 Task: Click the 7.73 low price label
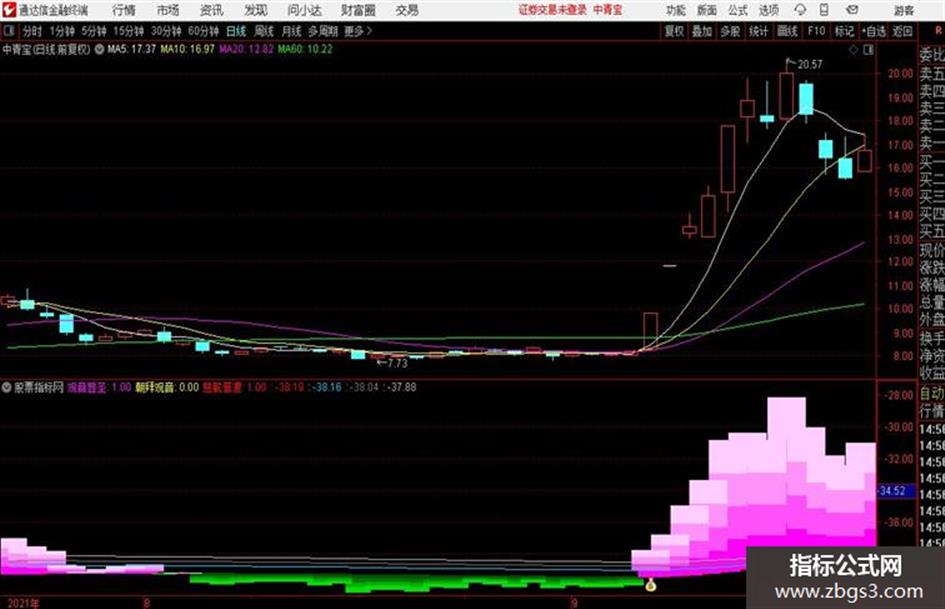tap(398, 364)
